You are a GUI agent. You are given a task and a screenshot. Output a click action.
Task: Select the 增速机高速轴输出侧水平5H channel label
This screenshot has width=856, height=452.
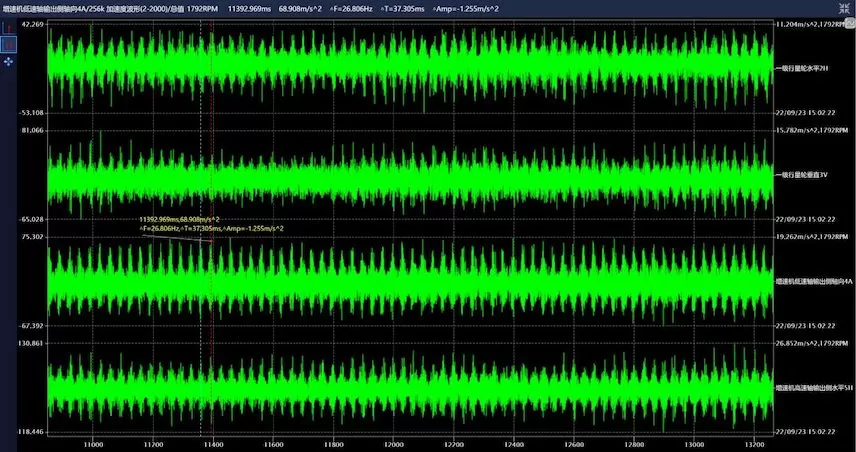806,388
